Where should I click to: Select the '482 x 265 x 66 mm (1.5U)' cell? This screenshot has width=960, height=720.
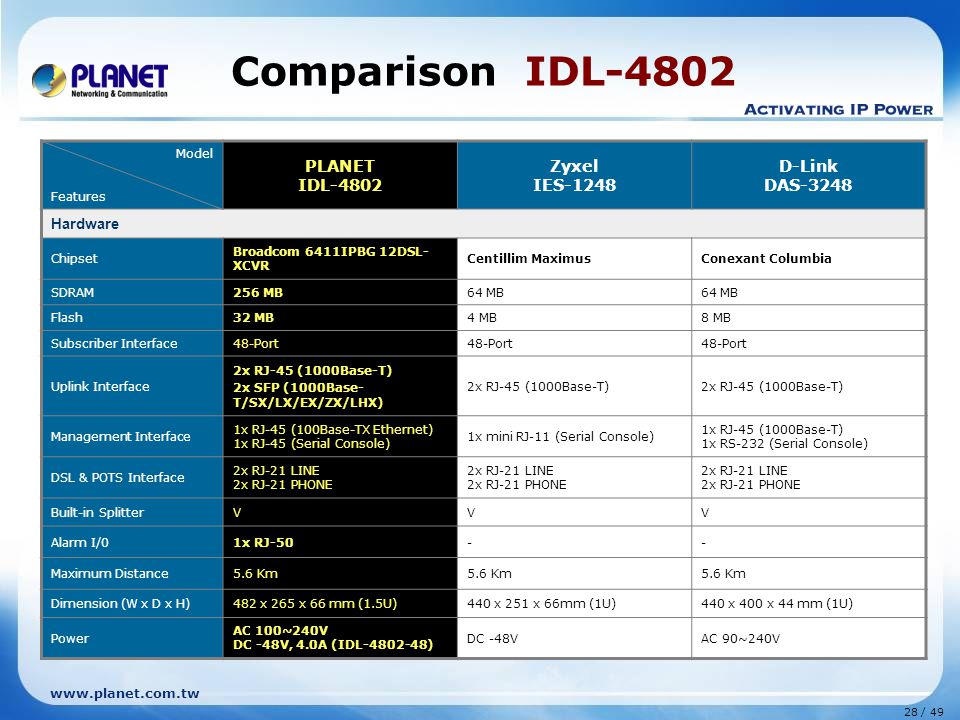[x=340, y=604]
